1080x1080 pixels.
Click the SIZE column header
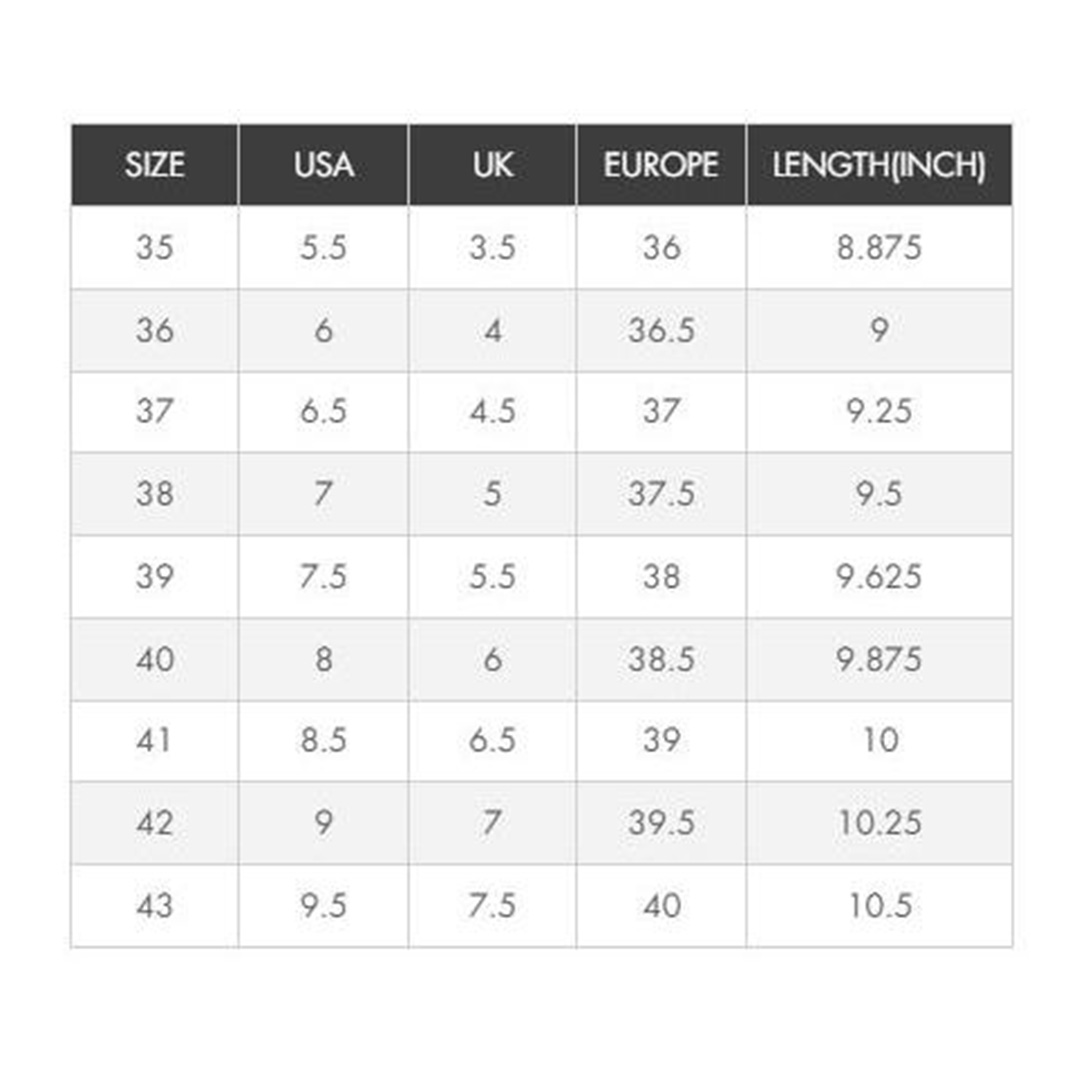(x=155, y=165)
